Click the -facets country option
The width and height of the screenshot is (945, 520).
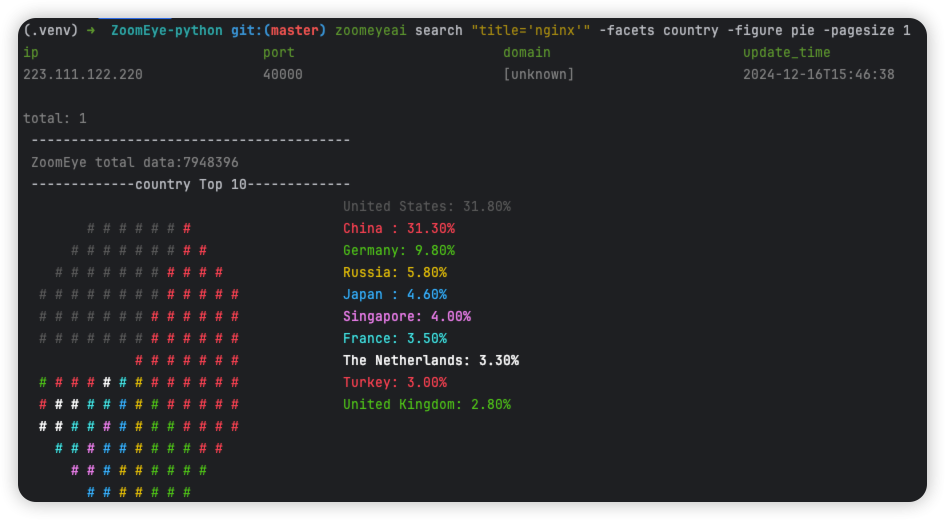(x=659, y=31)
